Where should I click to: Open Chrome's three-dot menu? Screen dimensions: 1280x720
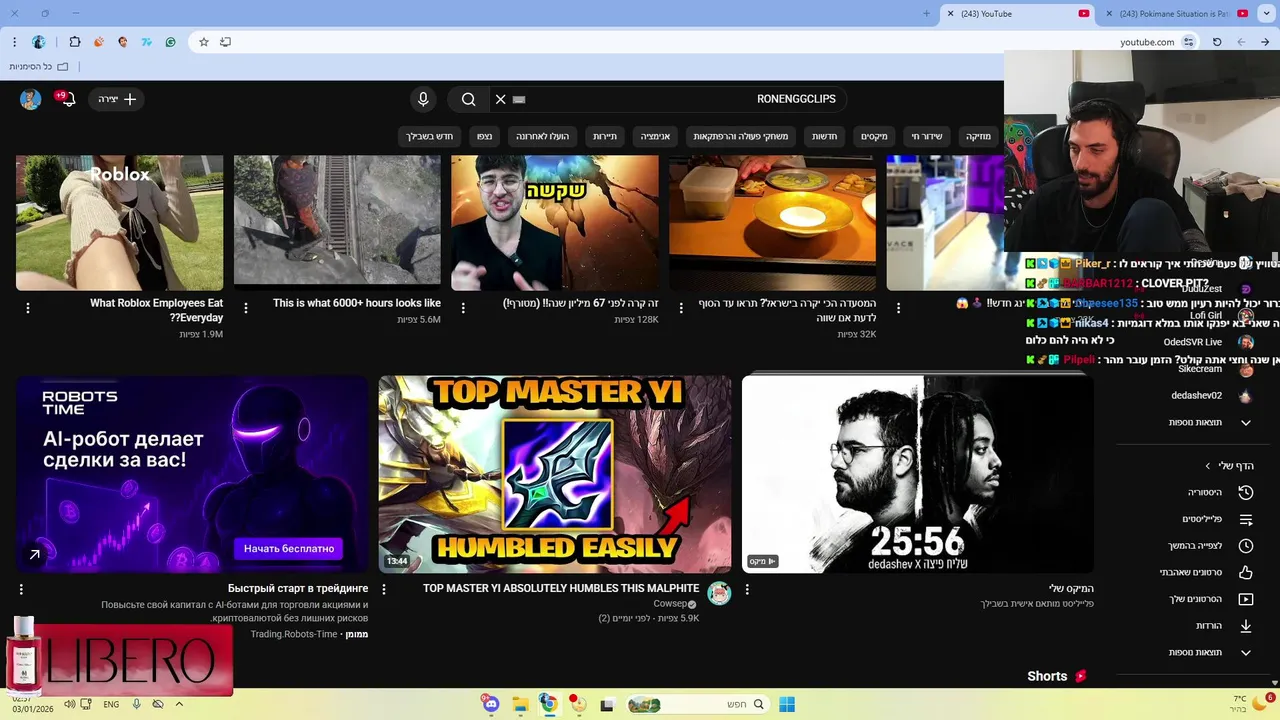tap(14, 42)
